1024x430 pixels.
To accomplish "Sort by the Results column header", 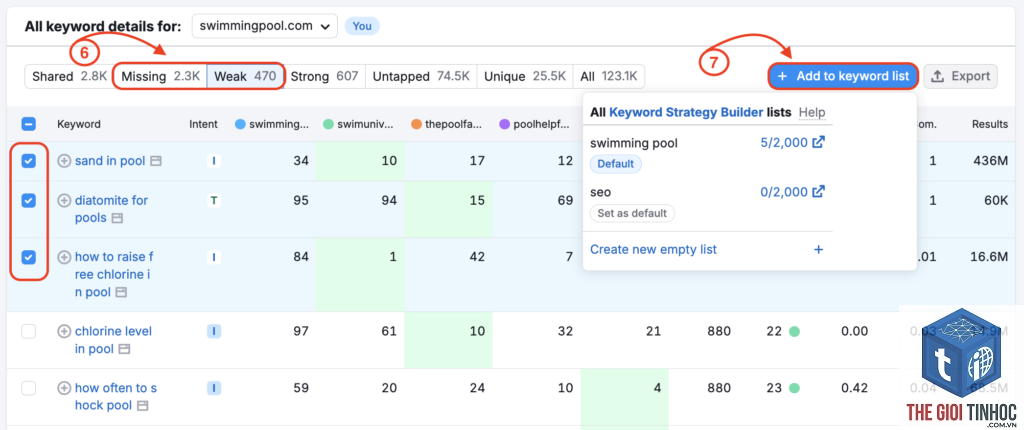I will pos(990,124).
